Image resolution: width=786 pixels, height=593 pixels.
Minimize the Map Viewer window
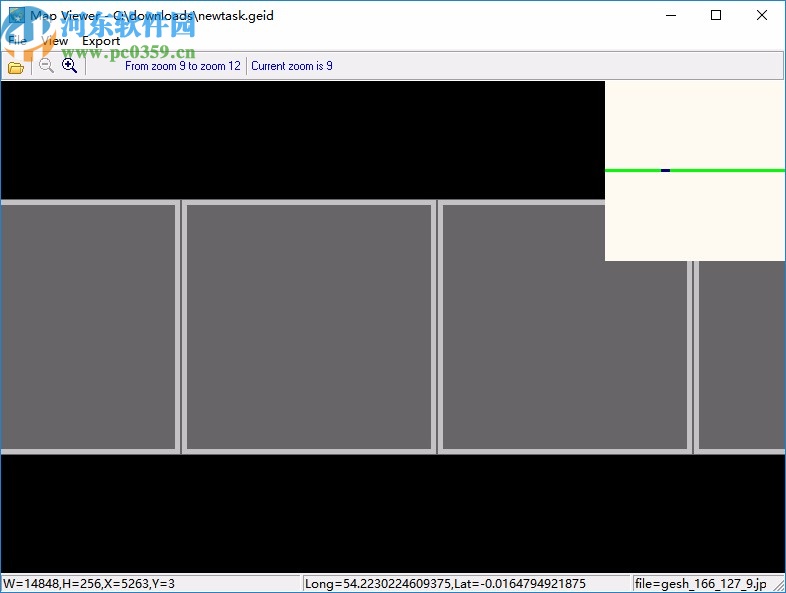click(x=671, y=16)
